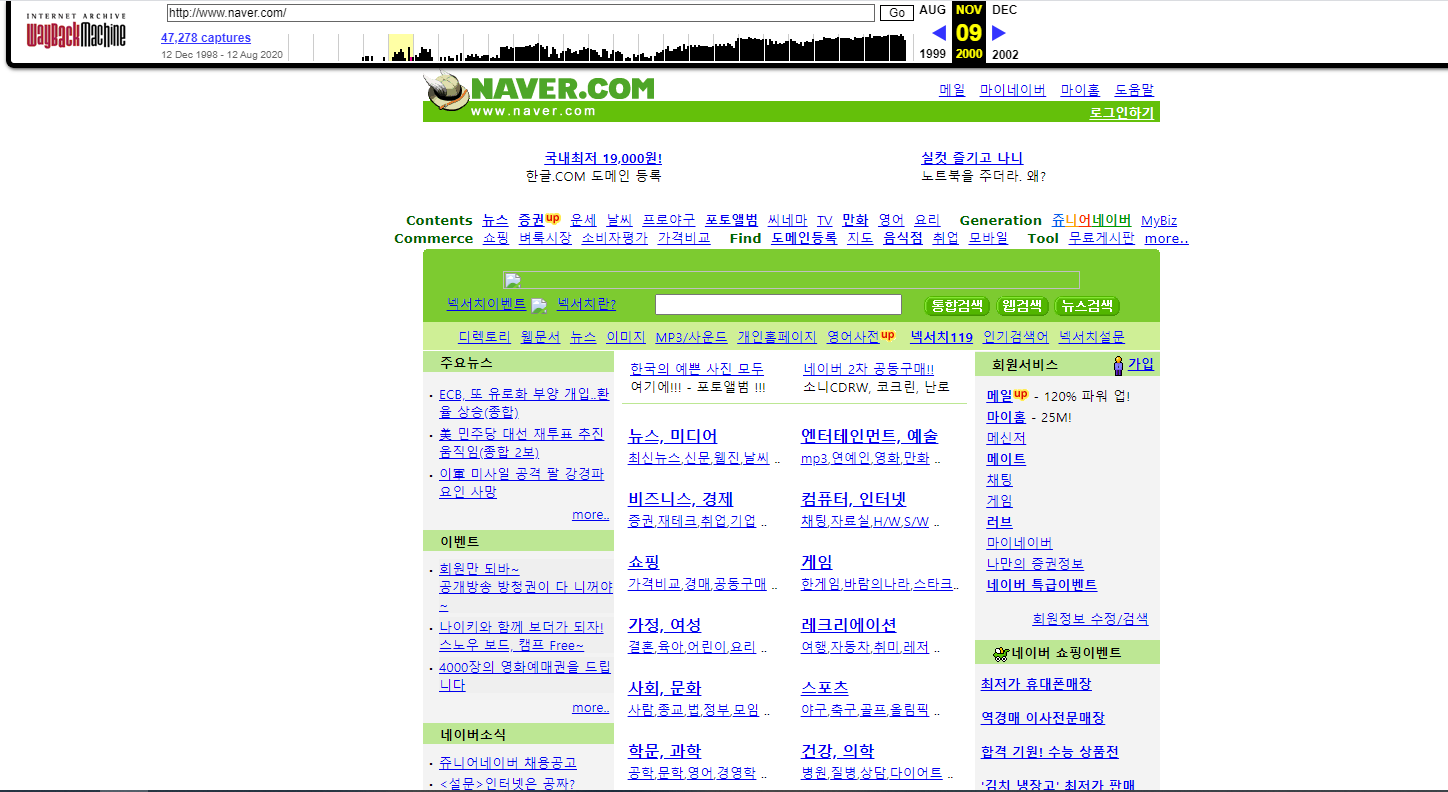Open 한게임 subcategory link
1448x792 pixels.
[820, 584]
